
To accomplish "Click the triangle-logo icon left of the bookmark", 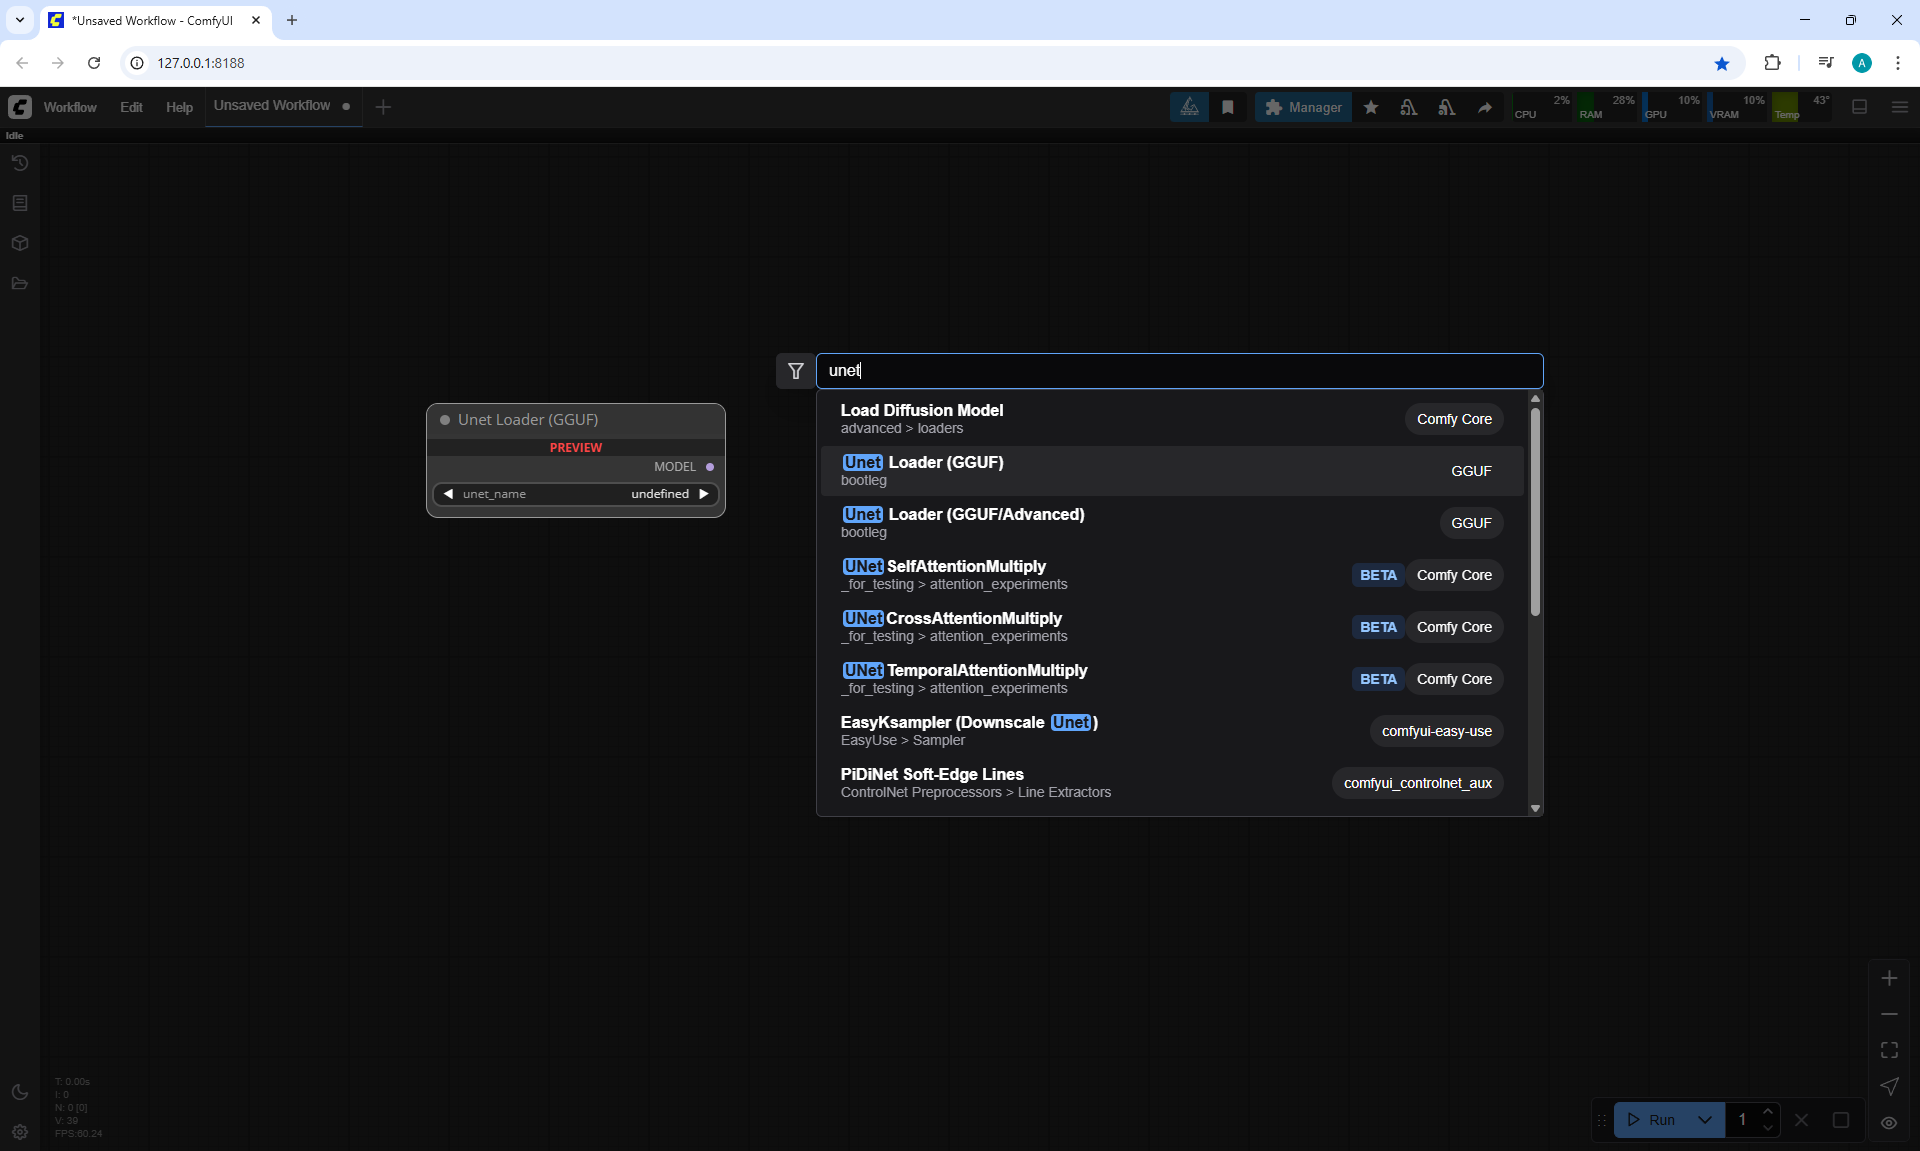I will [x=1189, y=107].
